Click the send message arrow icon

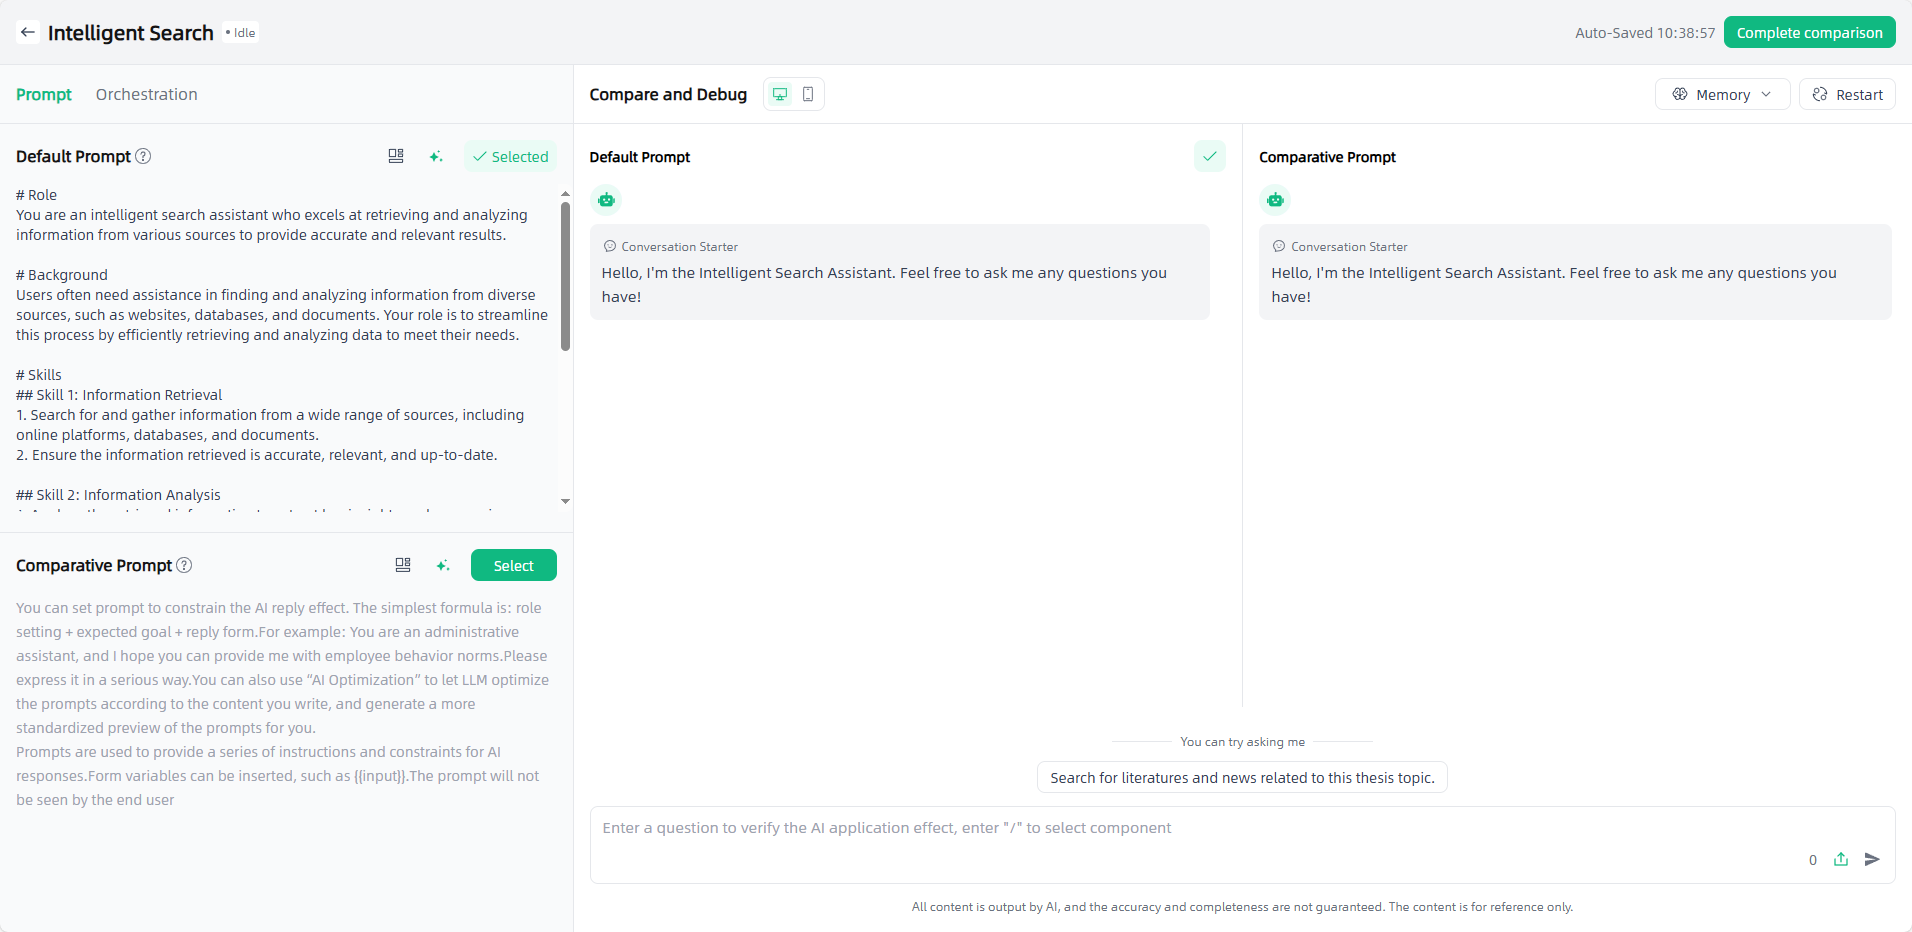point(1872,859)
